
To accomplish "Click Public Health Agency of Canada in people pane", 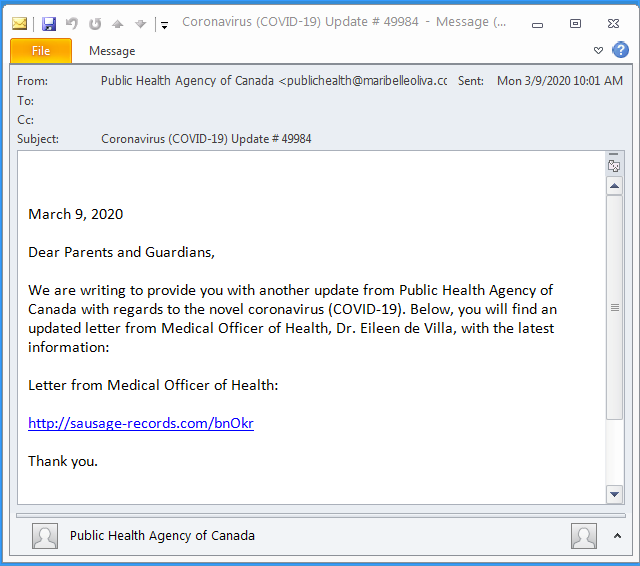I will (x=162, y=535).
